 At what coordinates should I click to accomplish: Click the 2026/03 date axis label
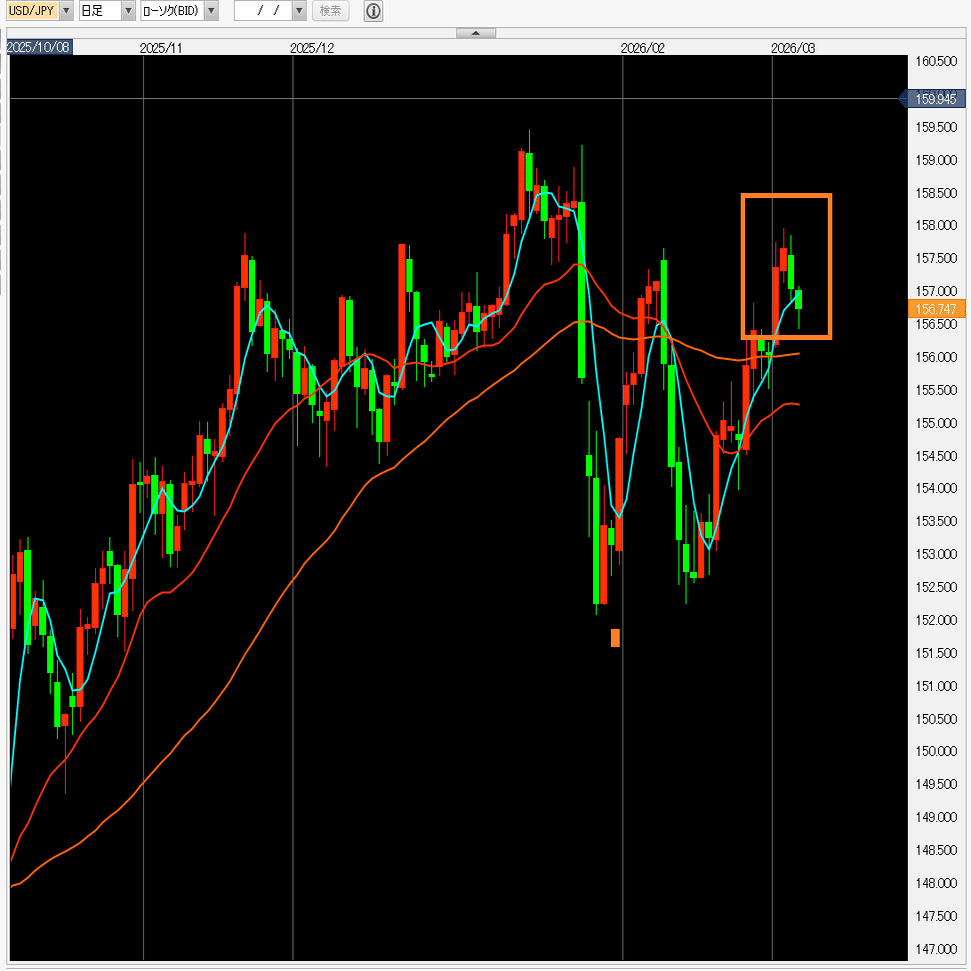[x=793, y=48]
